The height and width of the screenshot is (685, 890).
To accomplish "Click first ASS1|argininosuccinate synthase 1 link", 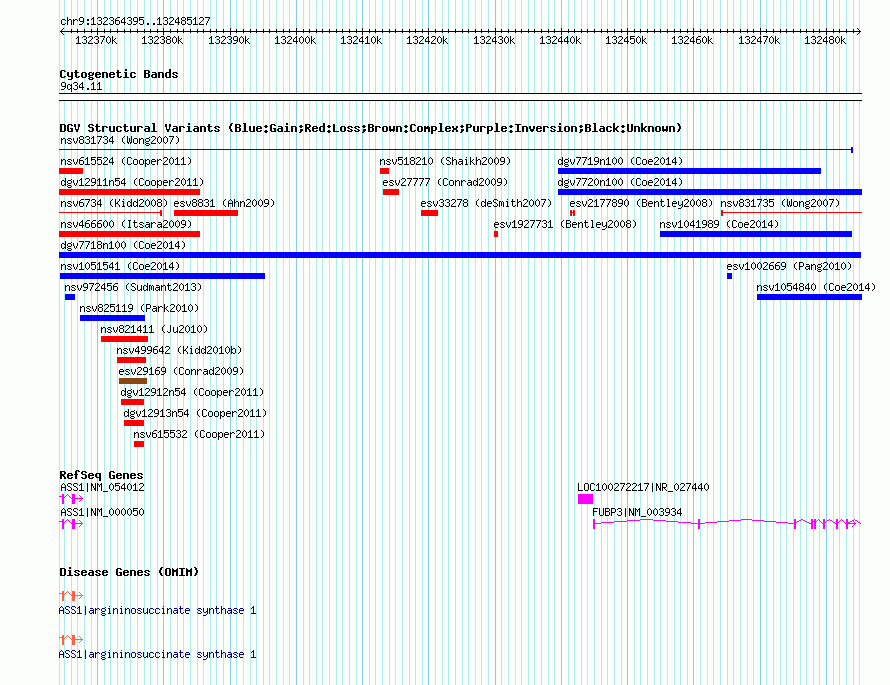I will (x=157, y=610).
